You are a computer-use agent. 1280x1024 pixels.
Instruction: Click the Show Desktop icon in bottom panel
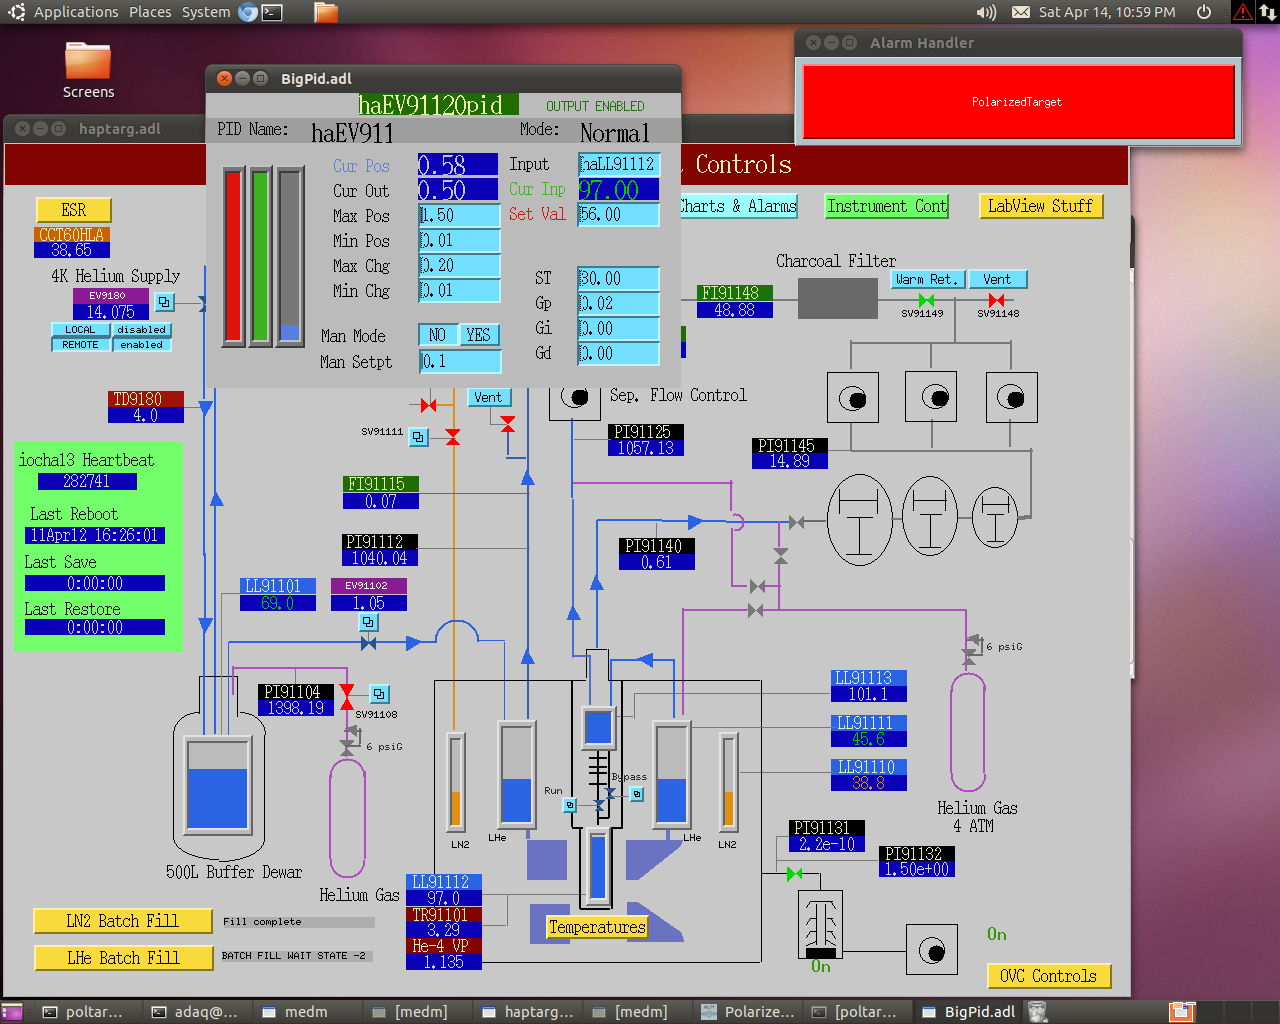coord(12,1012)
